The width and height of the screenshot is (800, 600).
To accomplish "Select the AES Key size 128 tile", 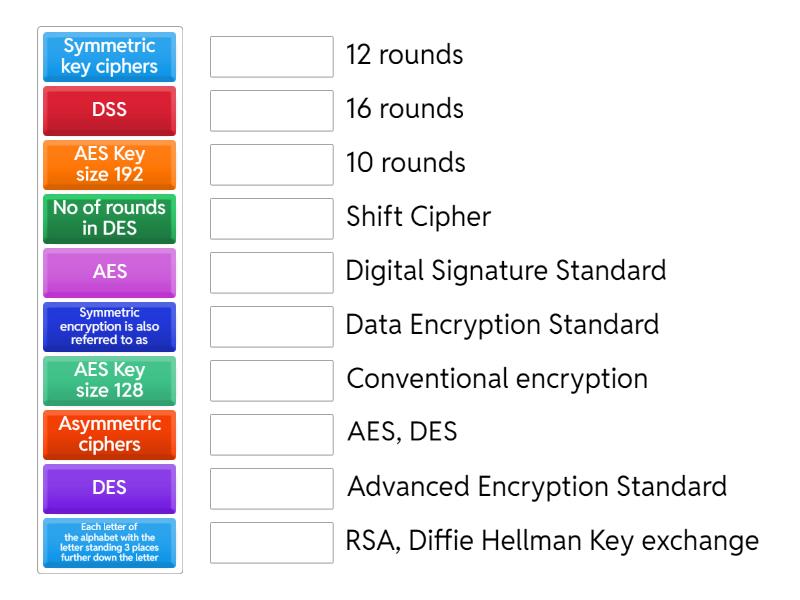I will pos(108,380).
